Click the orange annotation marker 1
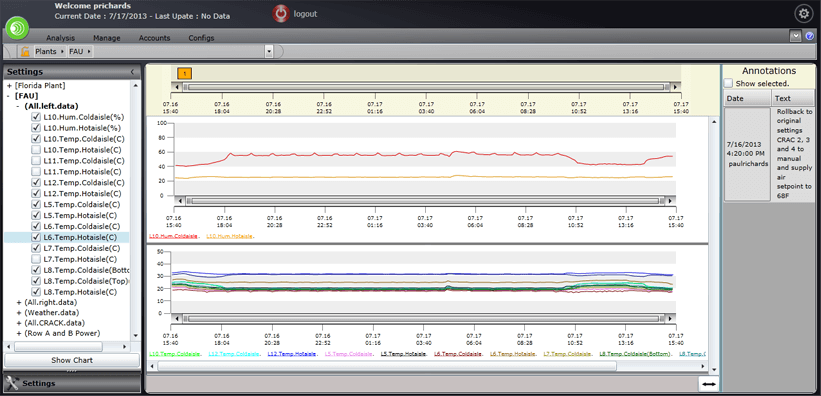821x396 pixels. 184,74
